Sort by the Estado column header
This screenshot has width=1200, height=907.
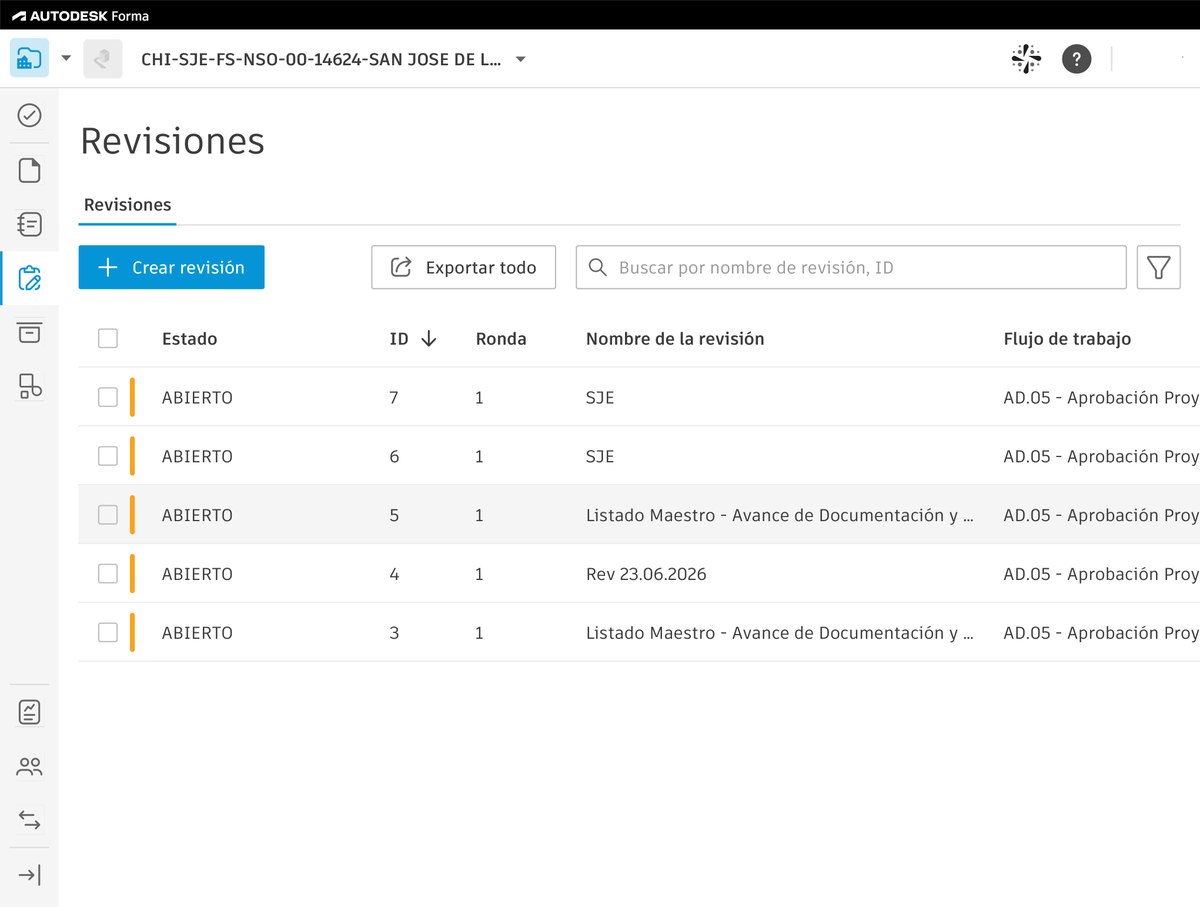(x=190, y=339)
